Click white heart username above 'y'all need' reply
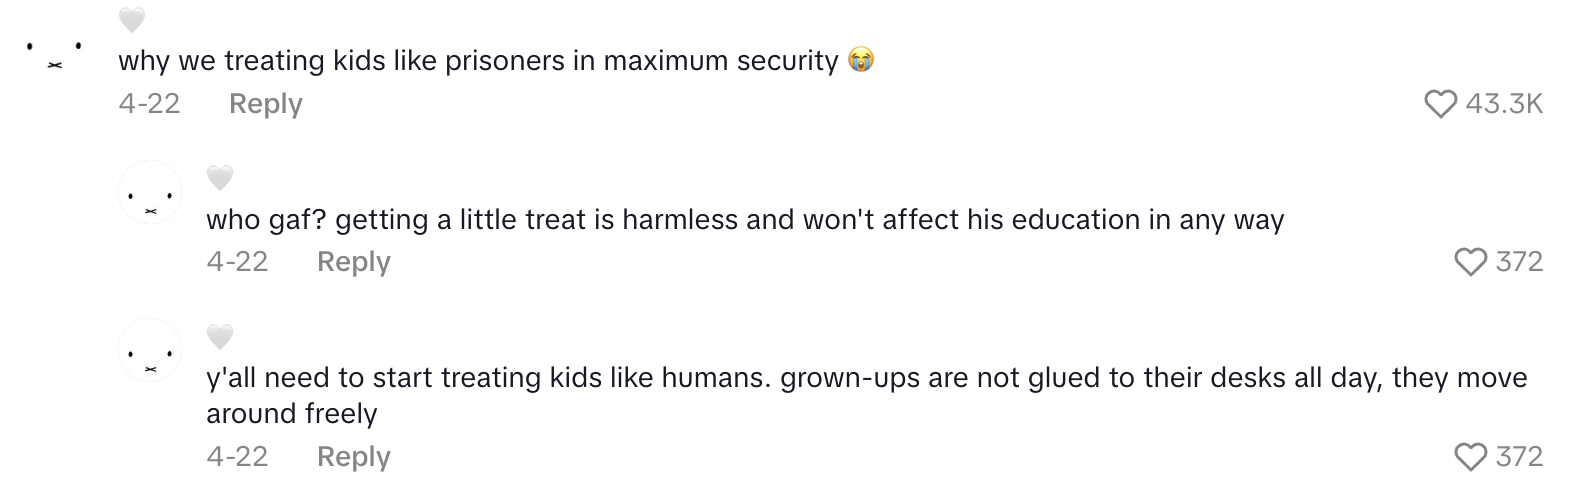The image size is (1572, 496). pyautogui.click(x=220, y=336)
